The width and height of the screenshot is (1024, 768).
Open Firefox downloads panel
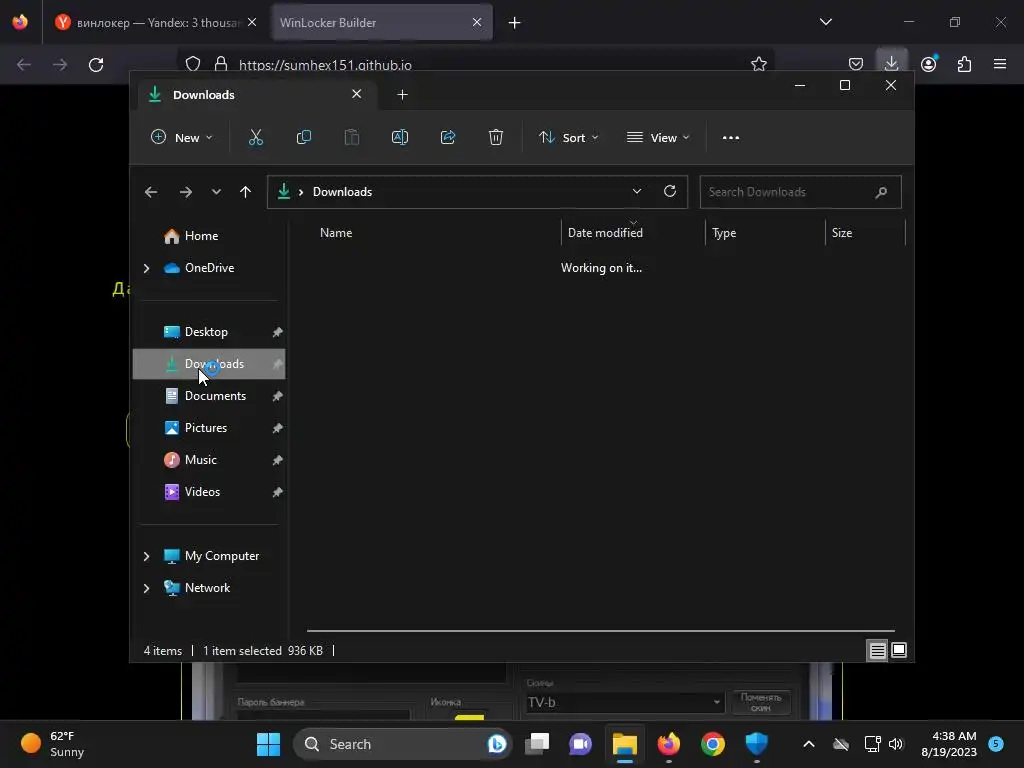tap(891, 63)
